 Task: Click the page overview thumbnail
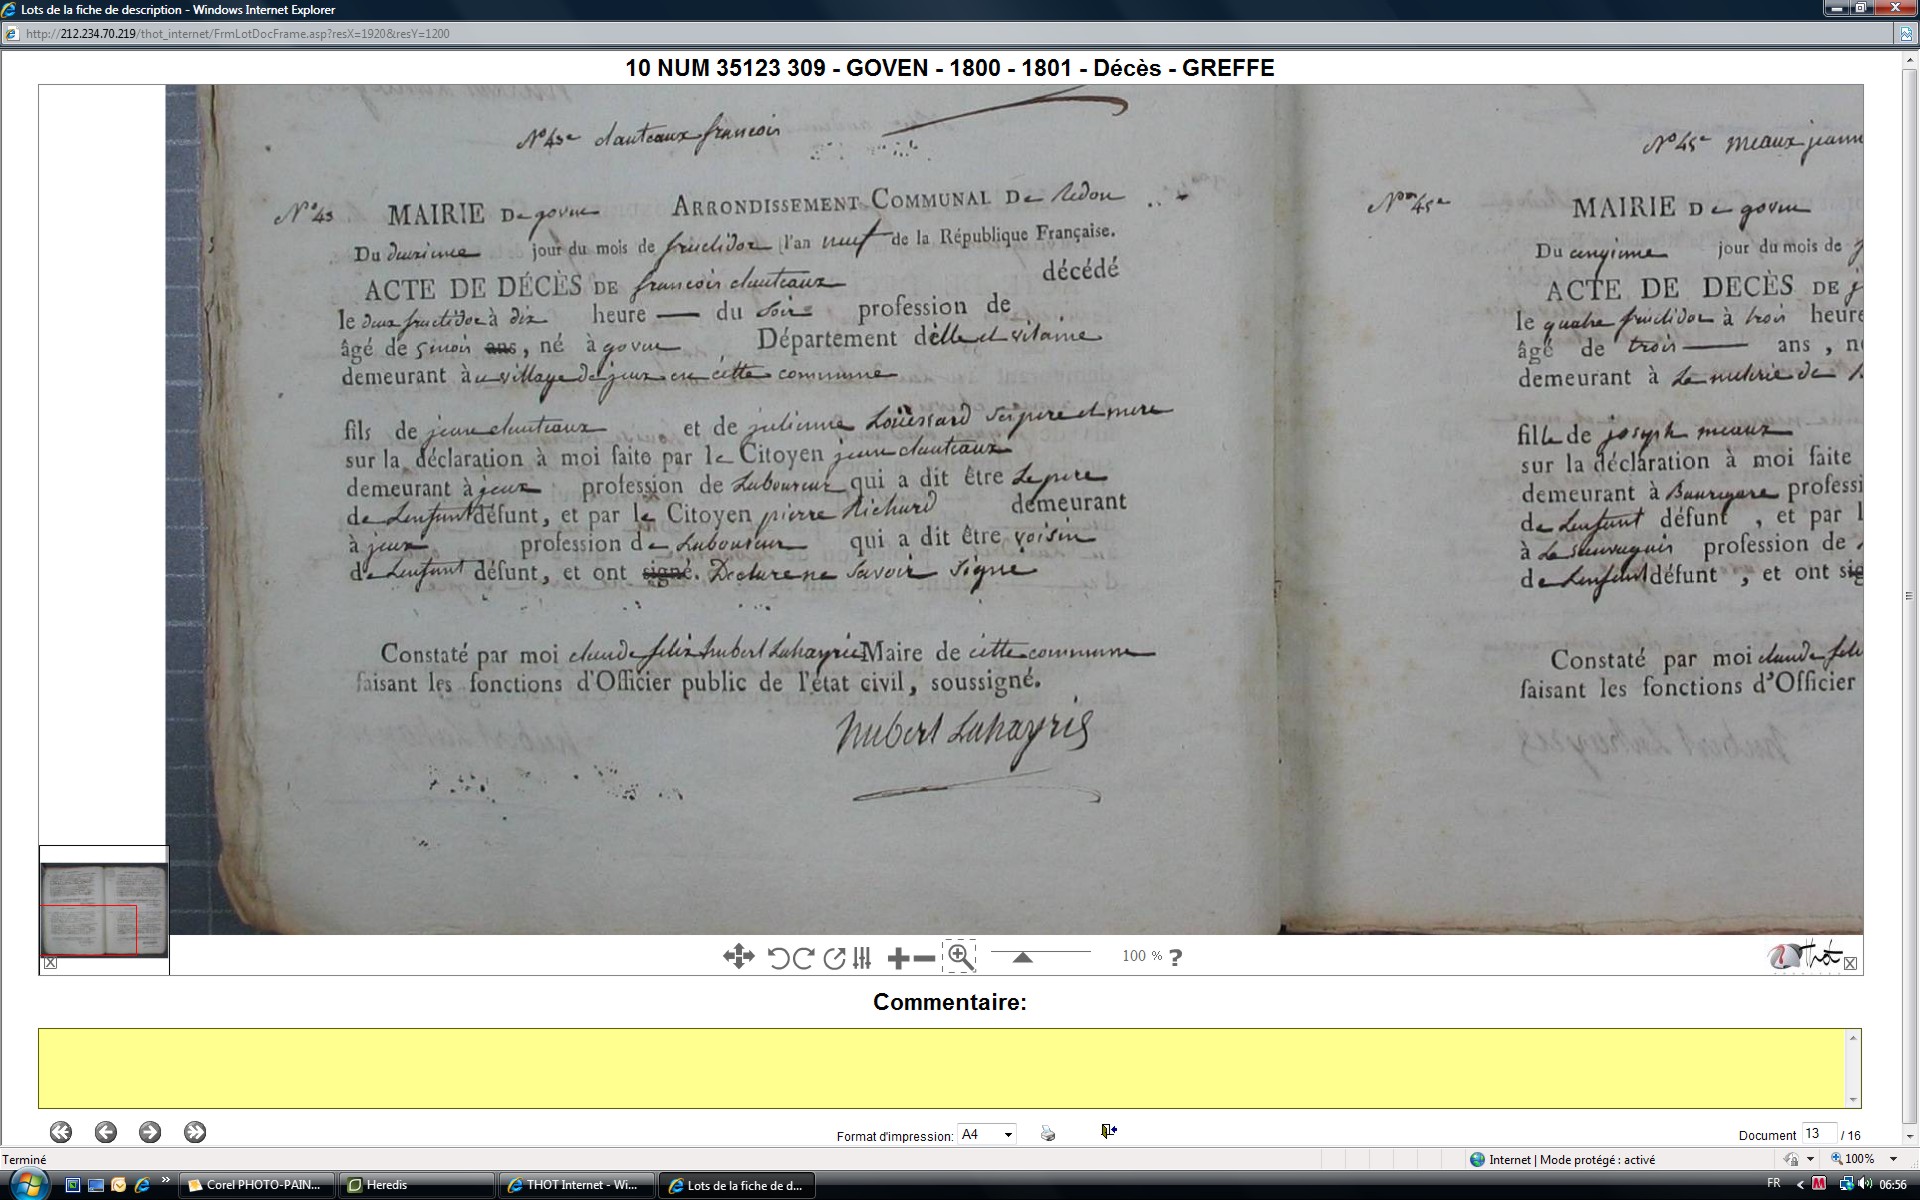(103, 911)
